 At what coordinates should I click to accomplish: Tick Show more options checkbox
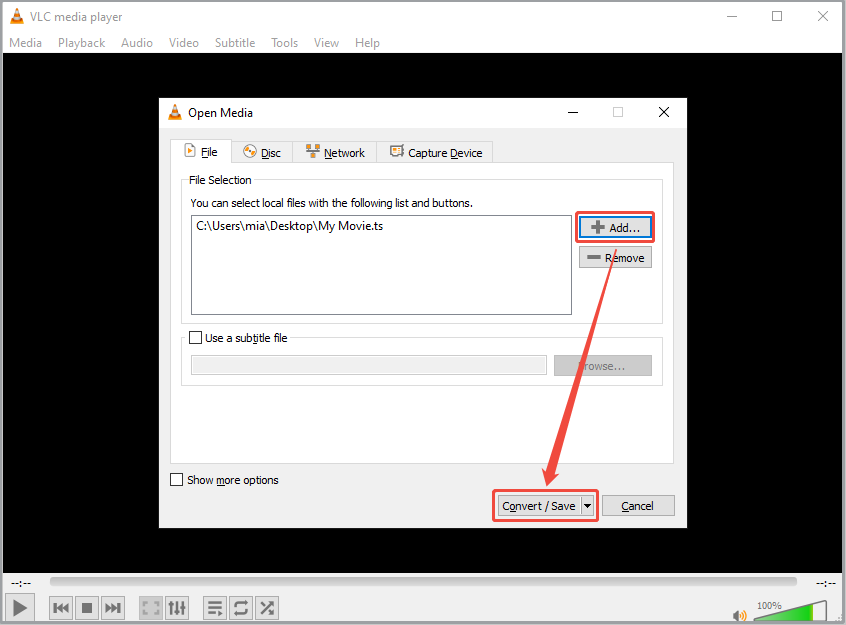[x=176, y=480]
